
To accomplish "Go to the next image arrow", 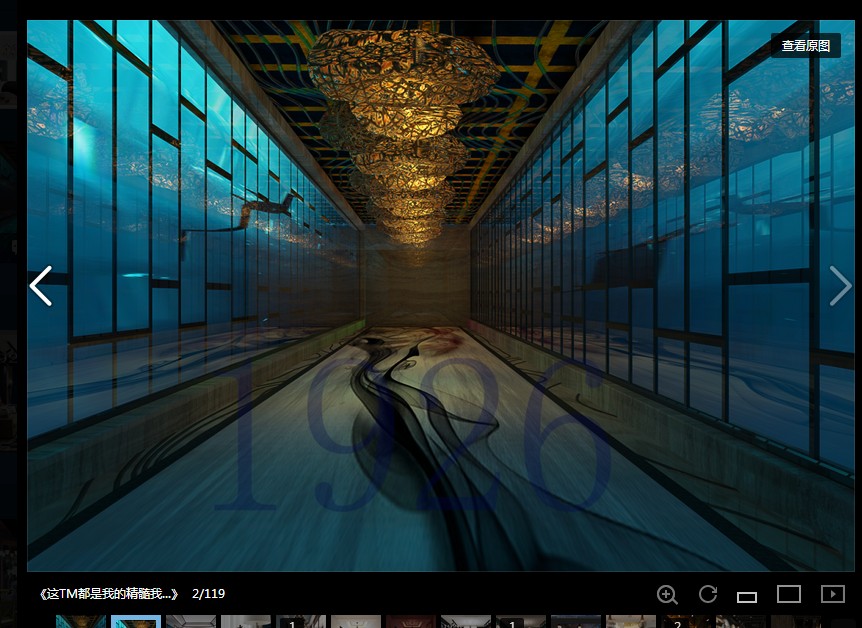I will 840,286.
